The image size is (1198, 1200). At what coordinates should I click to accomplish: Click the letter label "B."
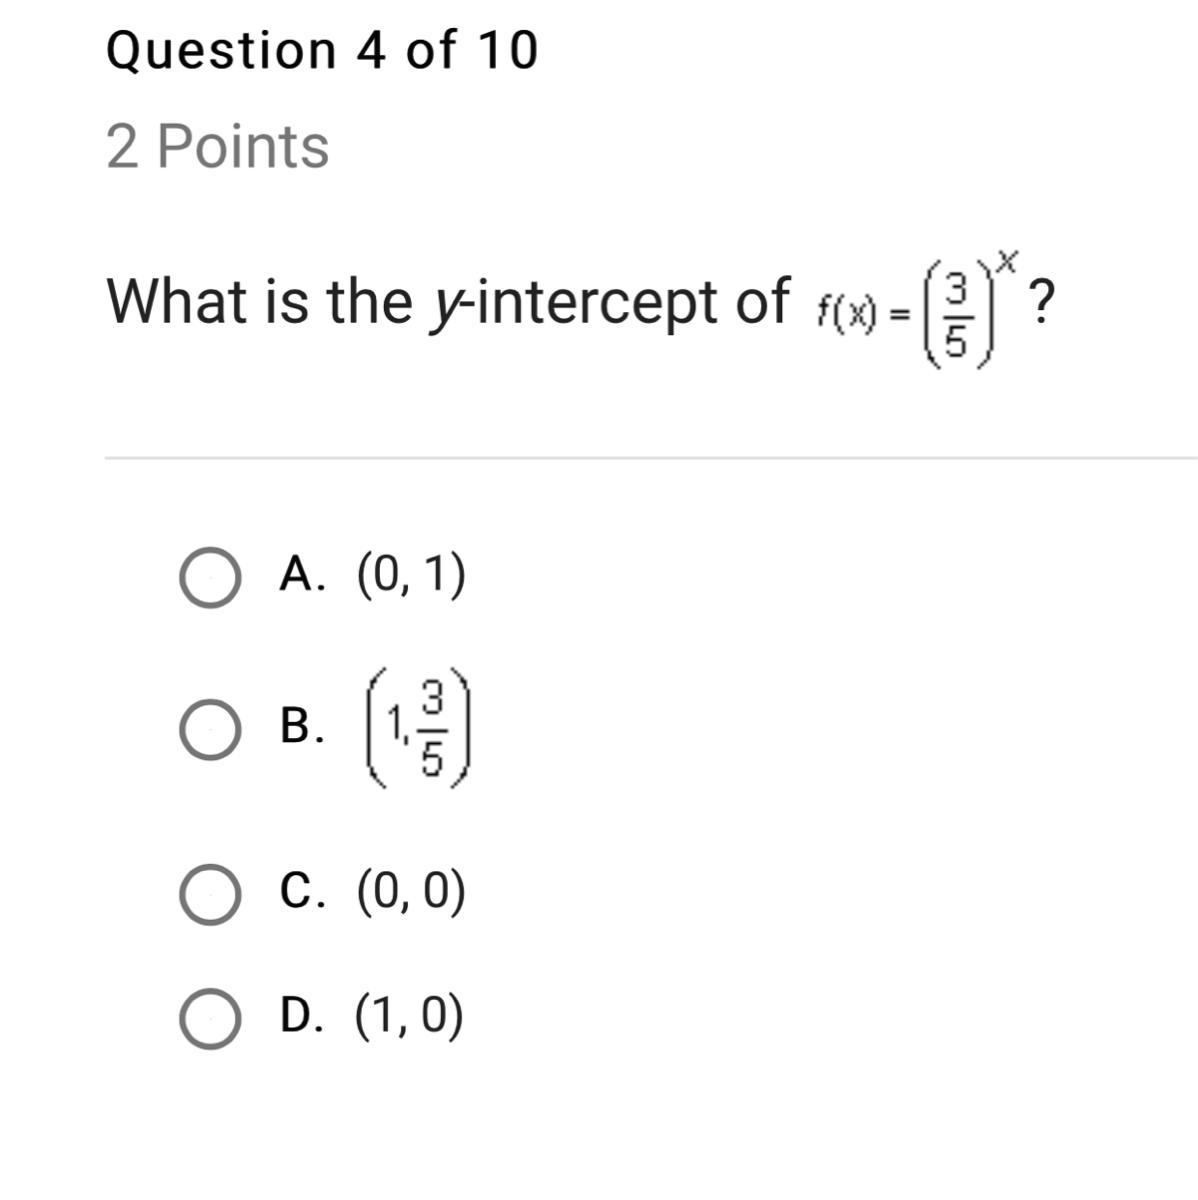pos(302,725)
